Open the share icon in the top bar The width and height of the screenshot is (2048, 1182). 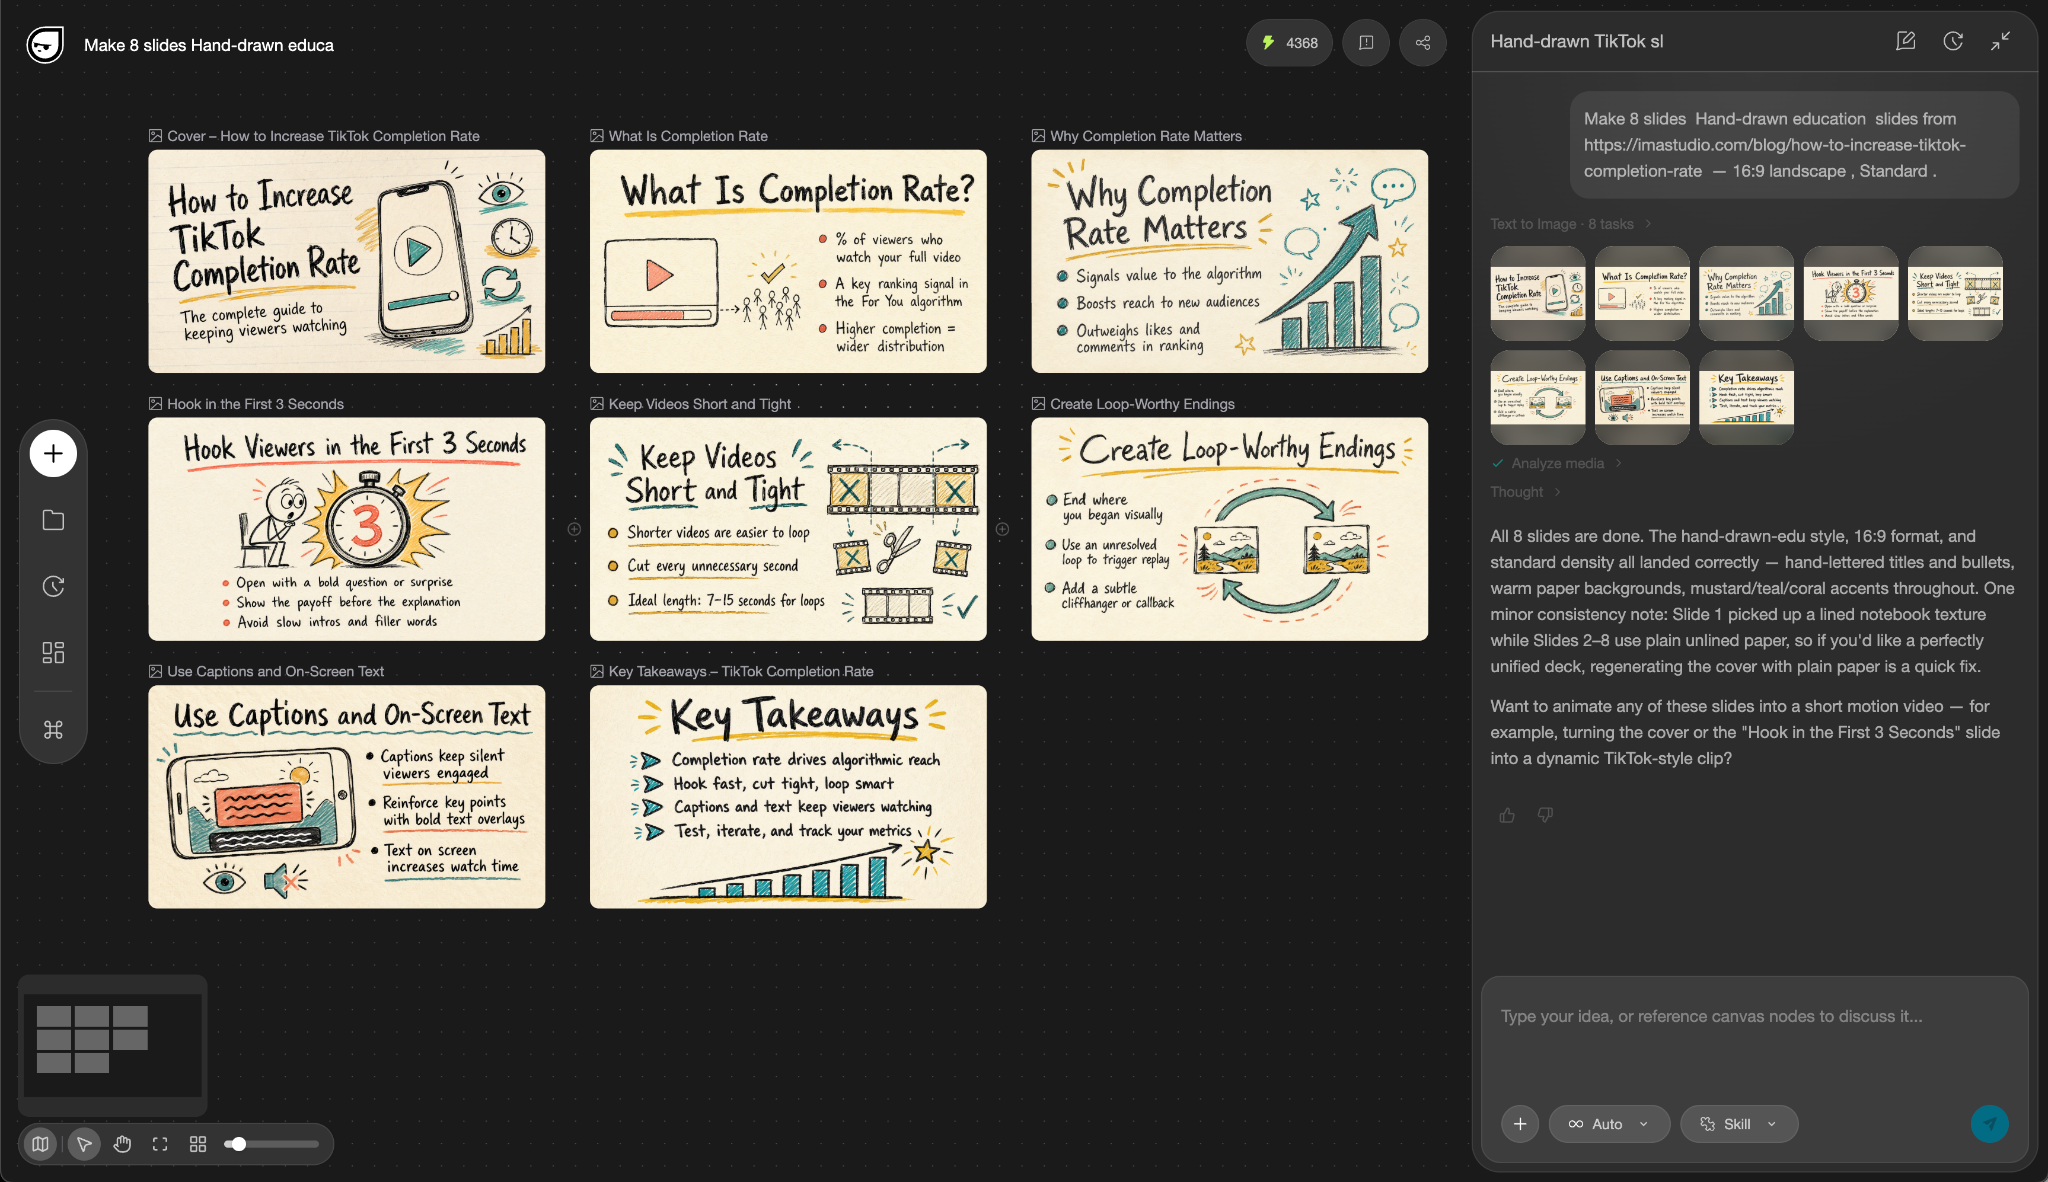[1423, 43]
